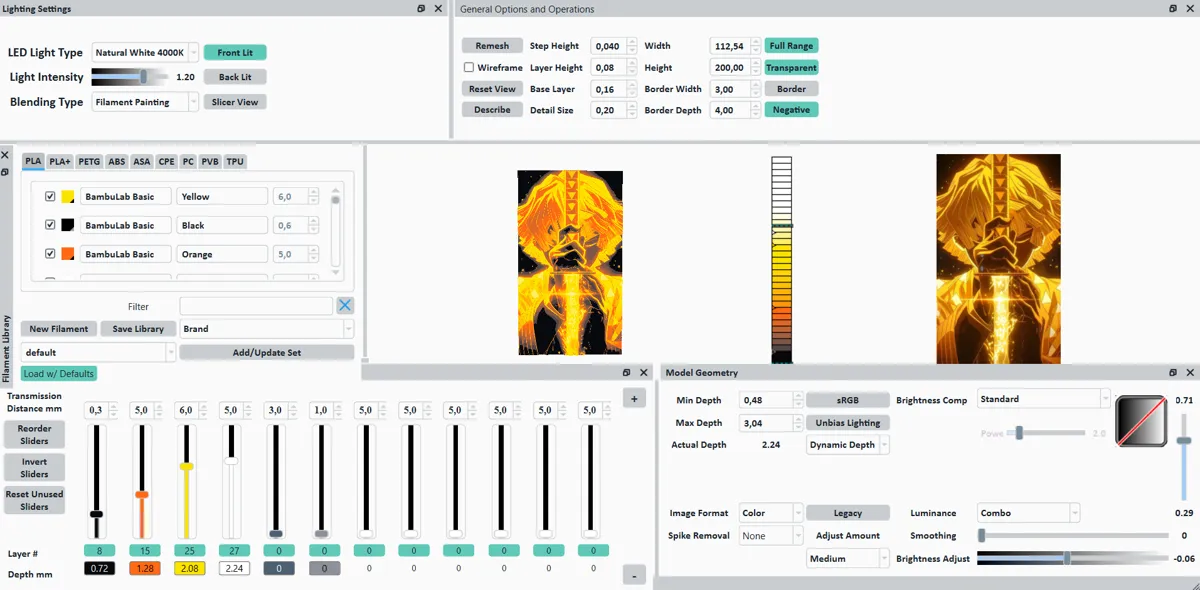This screenshot has width=1200, height=590.
Task: Toggle the Yellow filament checkbox
Action: point(50,197)
